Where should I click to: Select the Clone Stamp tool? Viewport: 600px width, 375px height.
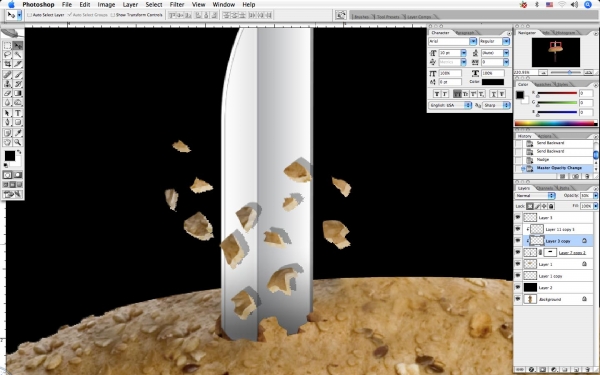(8, 84)
